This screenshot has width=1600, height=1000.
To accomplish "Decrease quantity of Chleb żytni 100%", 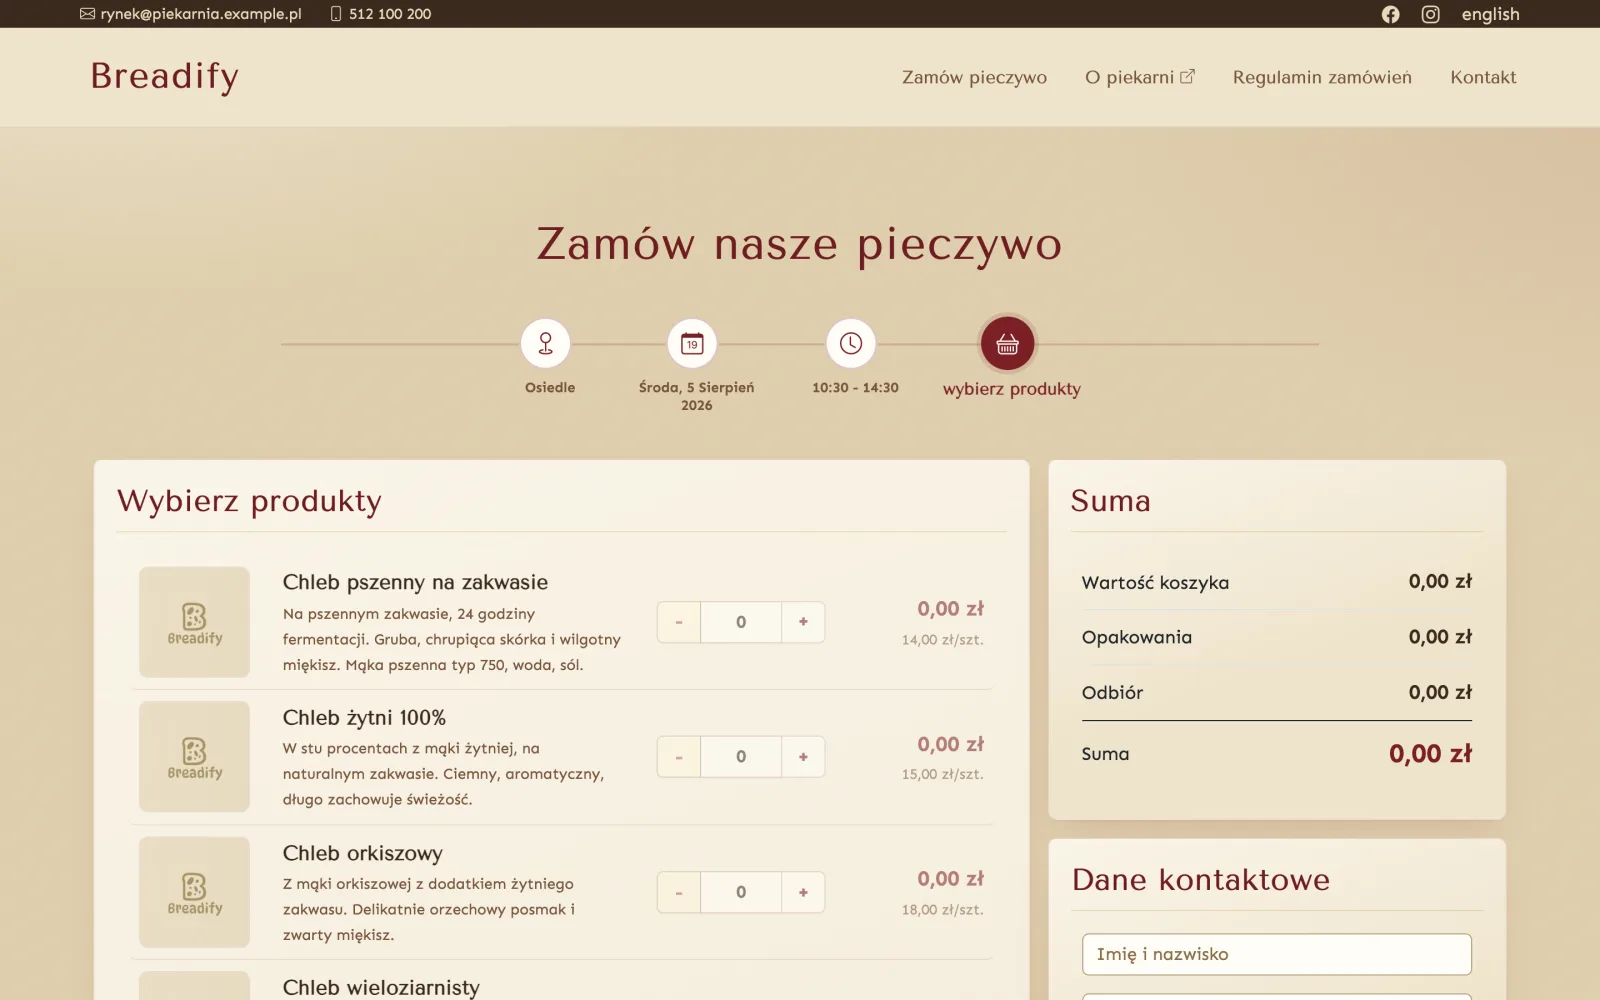I will coord(679,757).
